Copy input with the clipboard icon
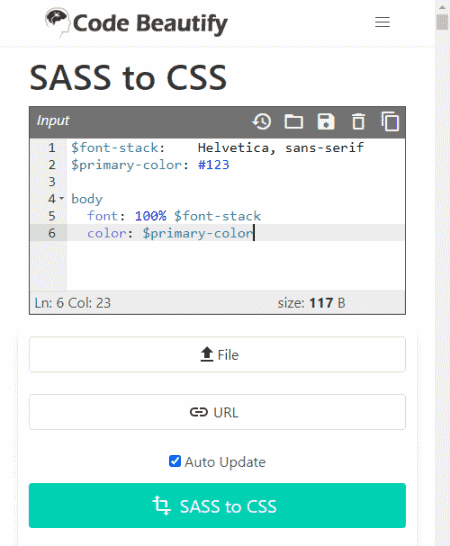Image resolution: width=450 pixels, height=546 pixels. point(390,121)
